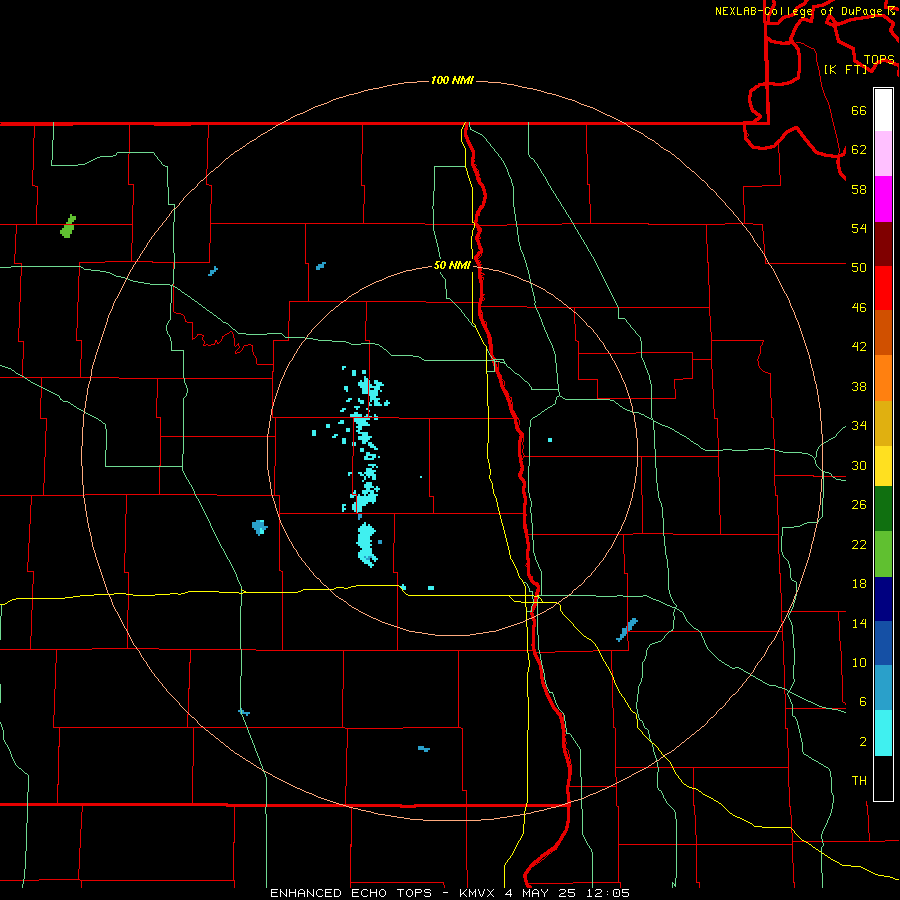Click the bright red 46-50 legend swatch
Image resolution: width=900 pixels, height=900 pixels.
coord(883,288)
